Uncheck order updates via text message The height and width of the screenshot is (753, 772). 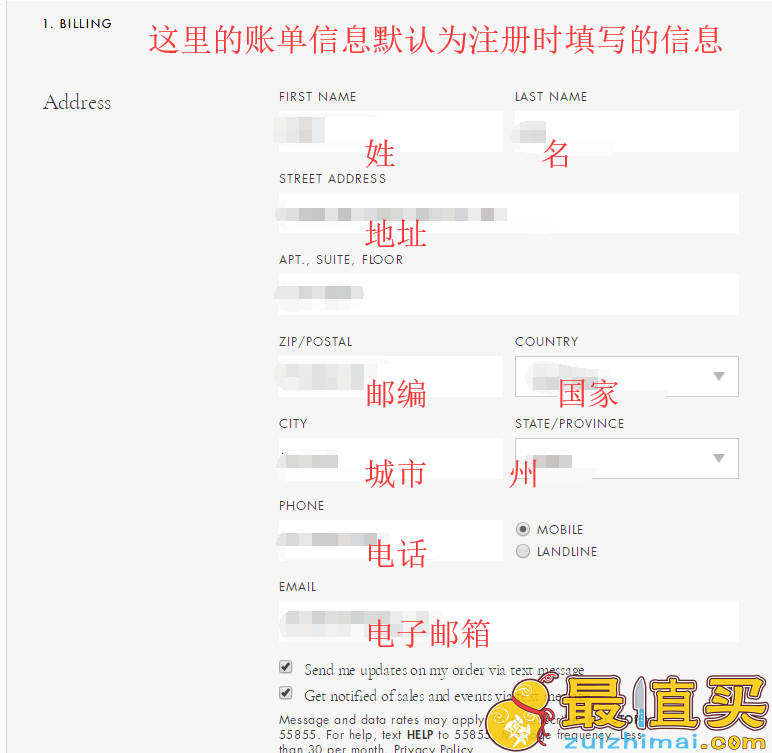(286, 667)
